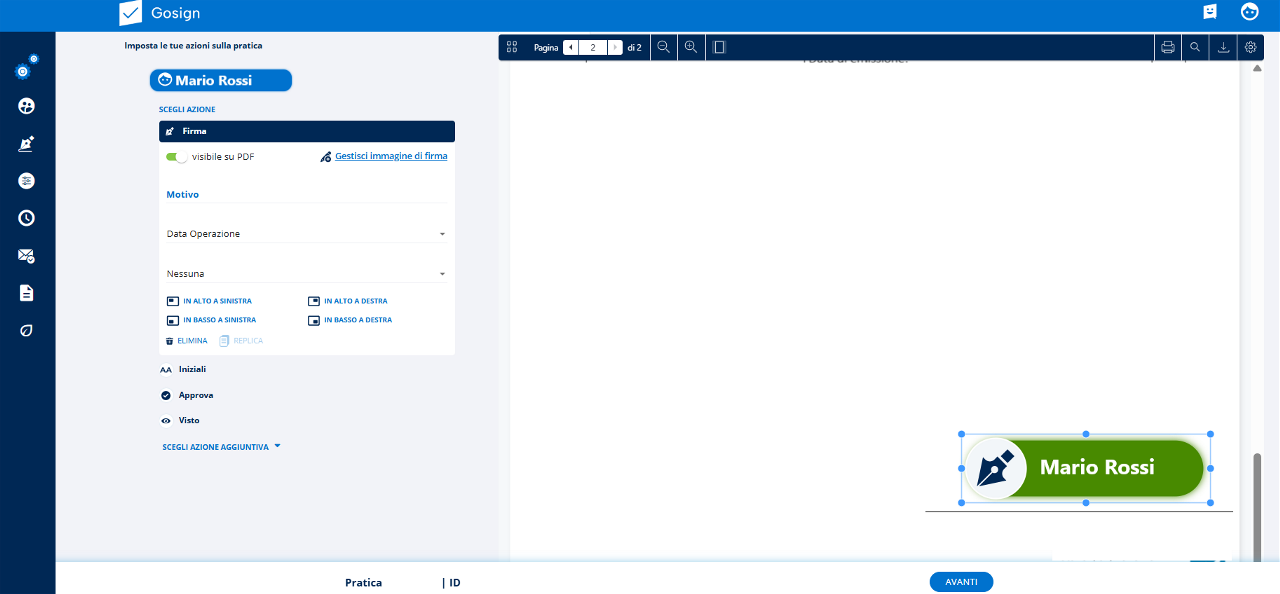
Task: Toggle the 'visibile su PDF' switch
Action: 177,157
